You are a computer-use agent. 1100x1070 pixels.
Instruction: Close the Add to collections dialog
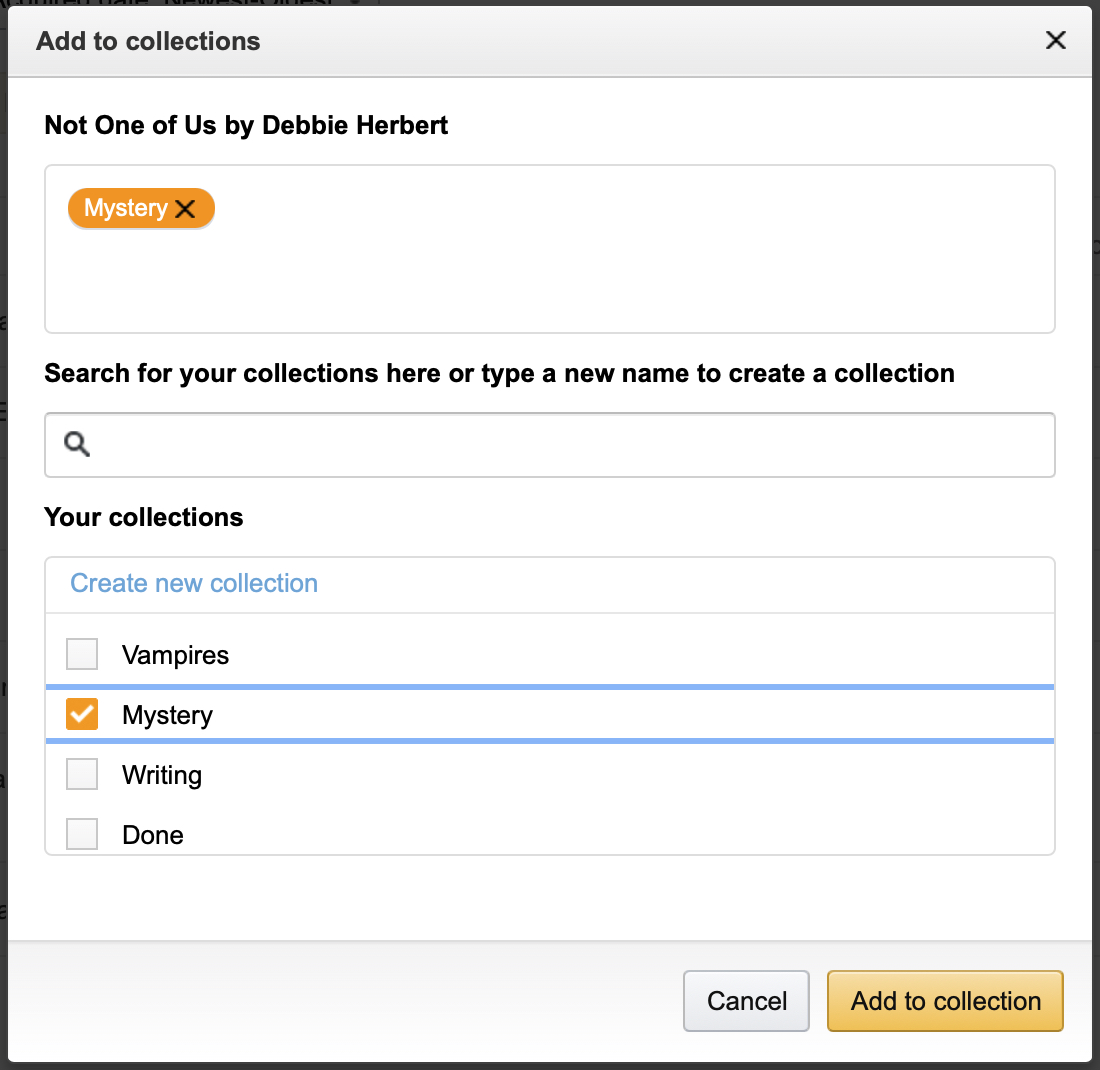1055,41
